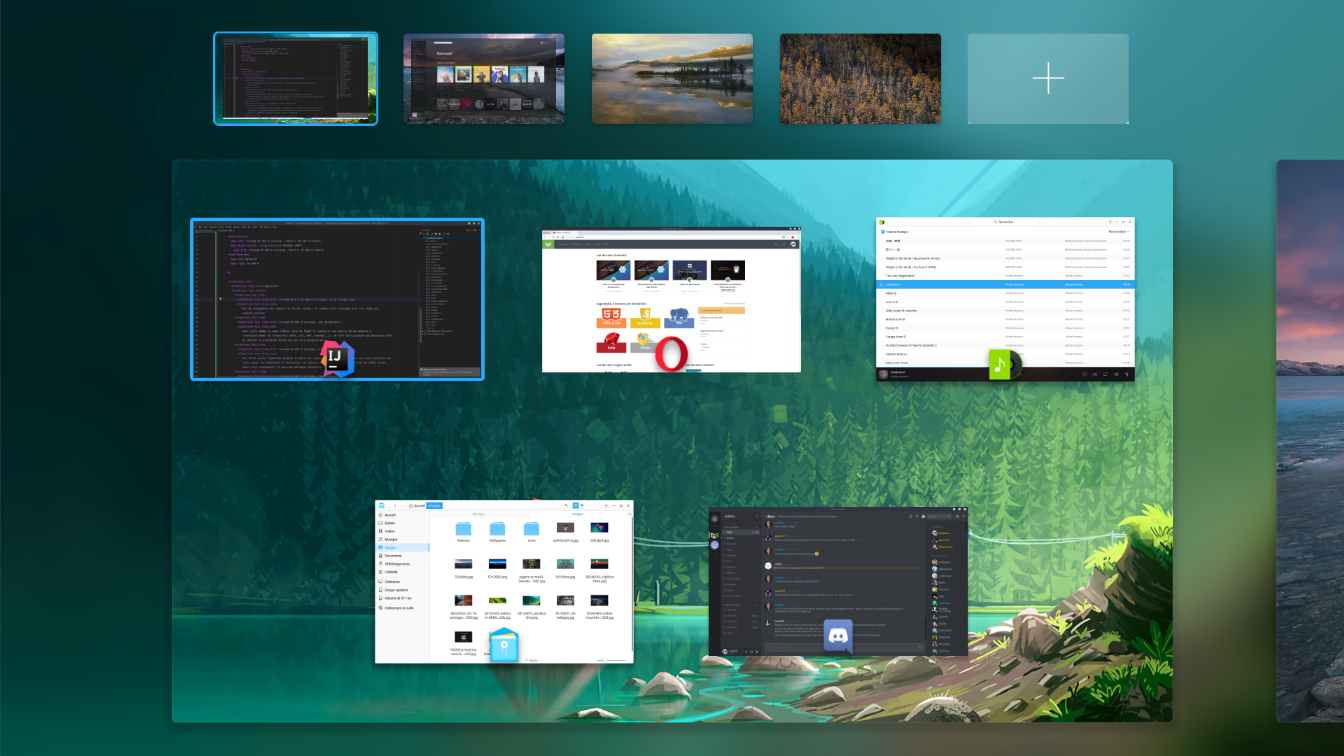1344x756 pixels.
Task: Select the Congo Inter track row
Action: coord(1006,337)
